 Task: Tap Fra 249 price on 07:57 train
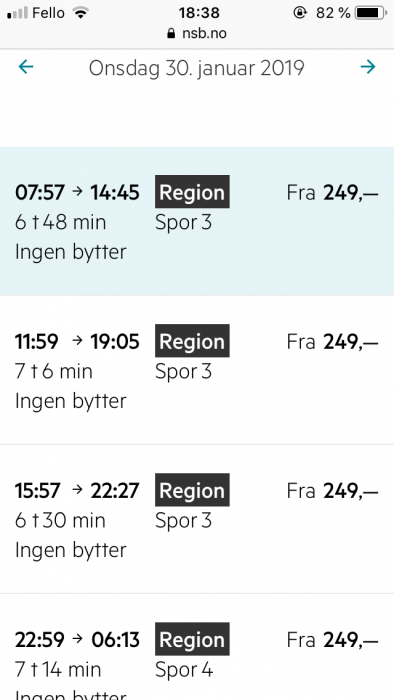click(332, 193)
